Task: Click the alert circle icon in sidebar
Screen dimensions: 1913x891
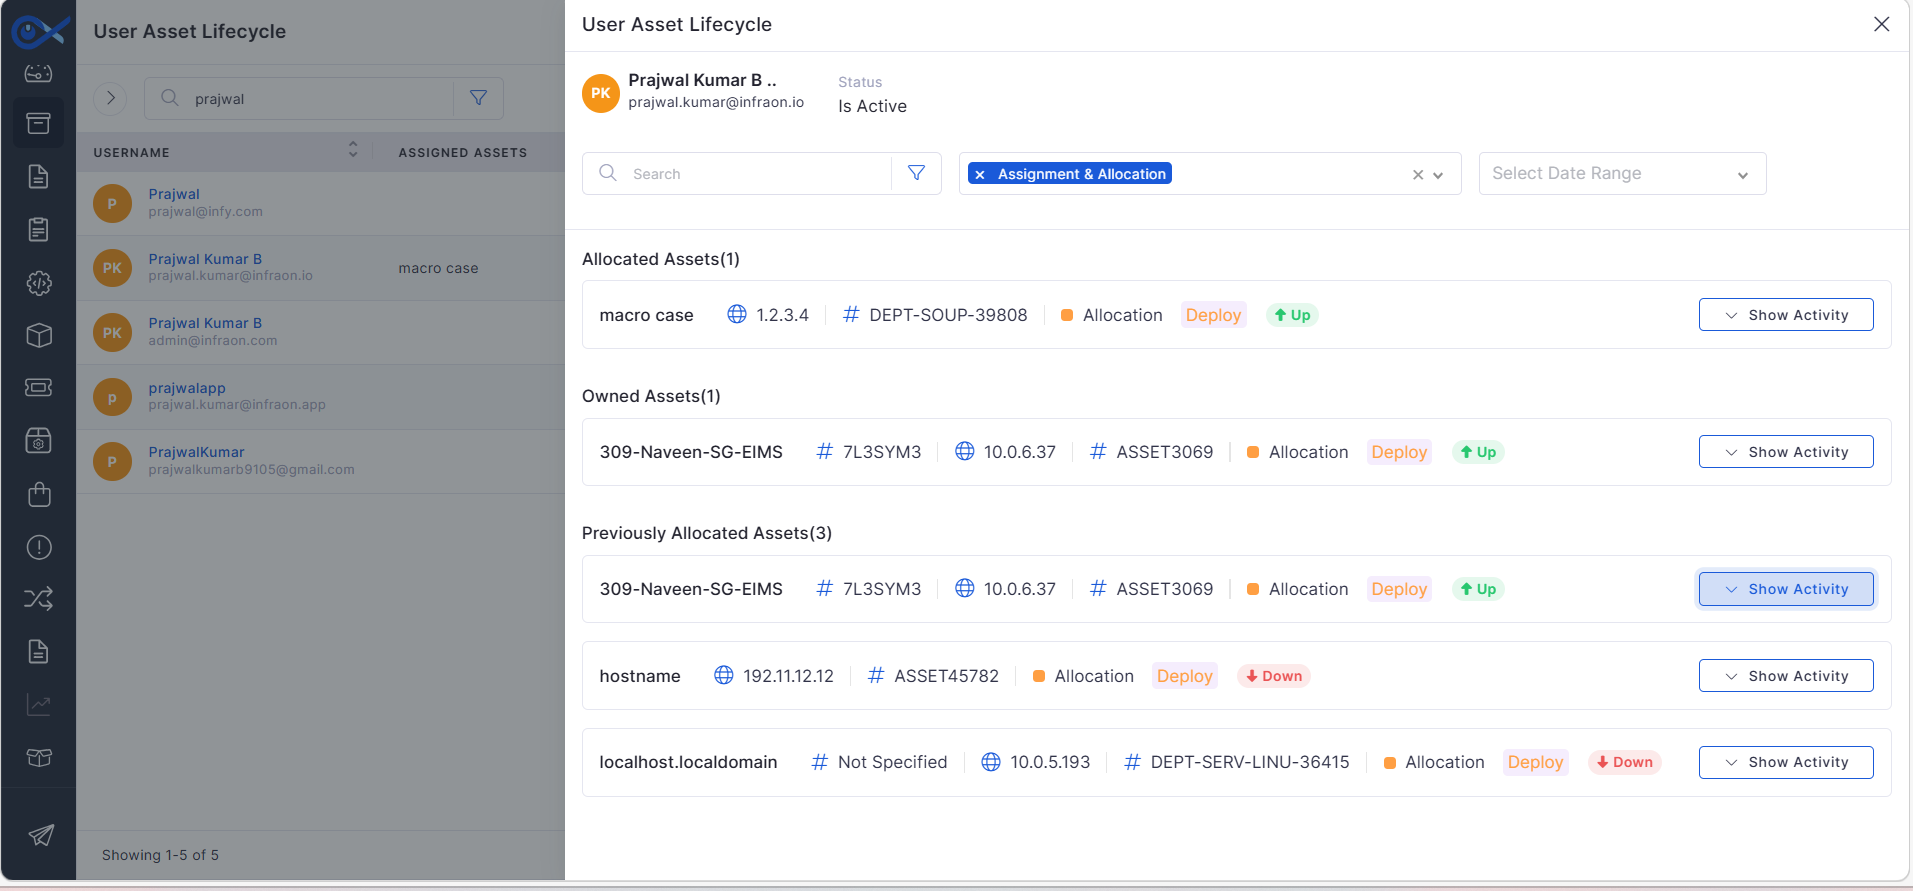Action: point(38,547)
